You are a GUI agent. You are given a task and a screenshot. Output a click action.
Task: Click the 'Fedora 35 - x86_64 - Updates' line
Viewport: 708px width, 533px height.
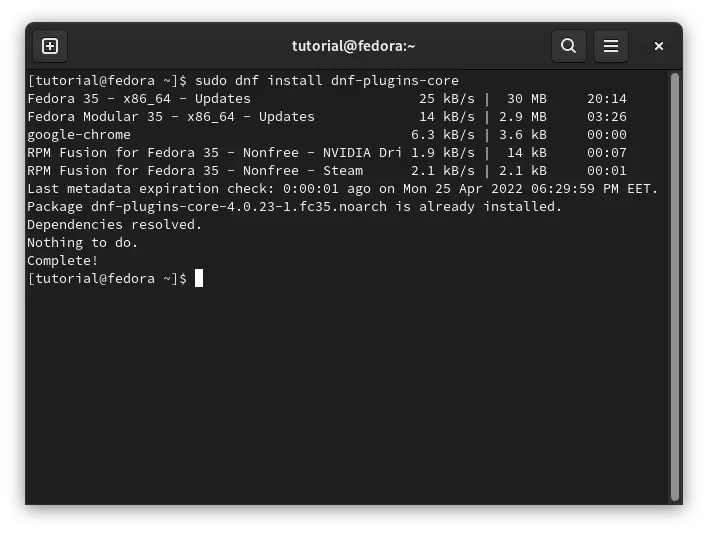(327, 99)
